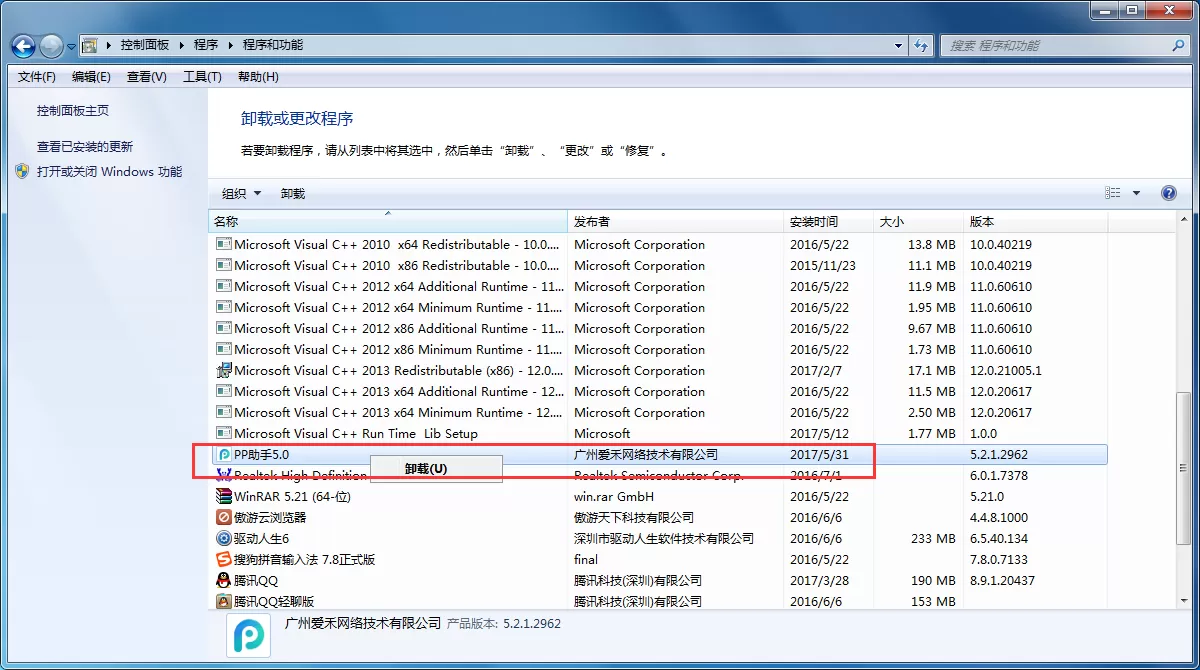Click the Control Panel icon in address bar
This screenshot has height=670, width=1200.
(90, 45)
